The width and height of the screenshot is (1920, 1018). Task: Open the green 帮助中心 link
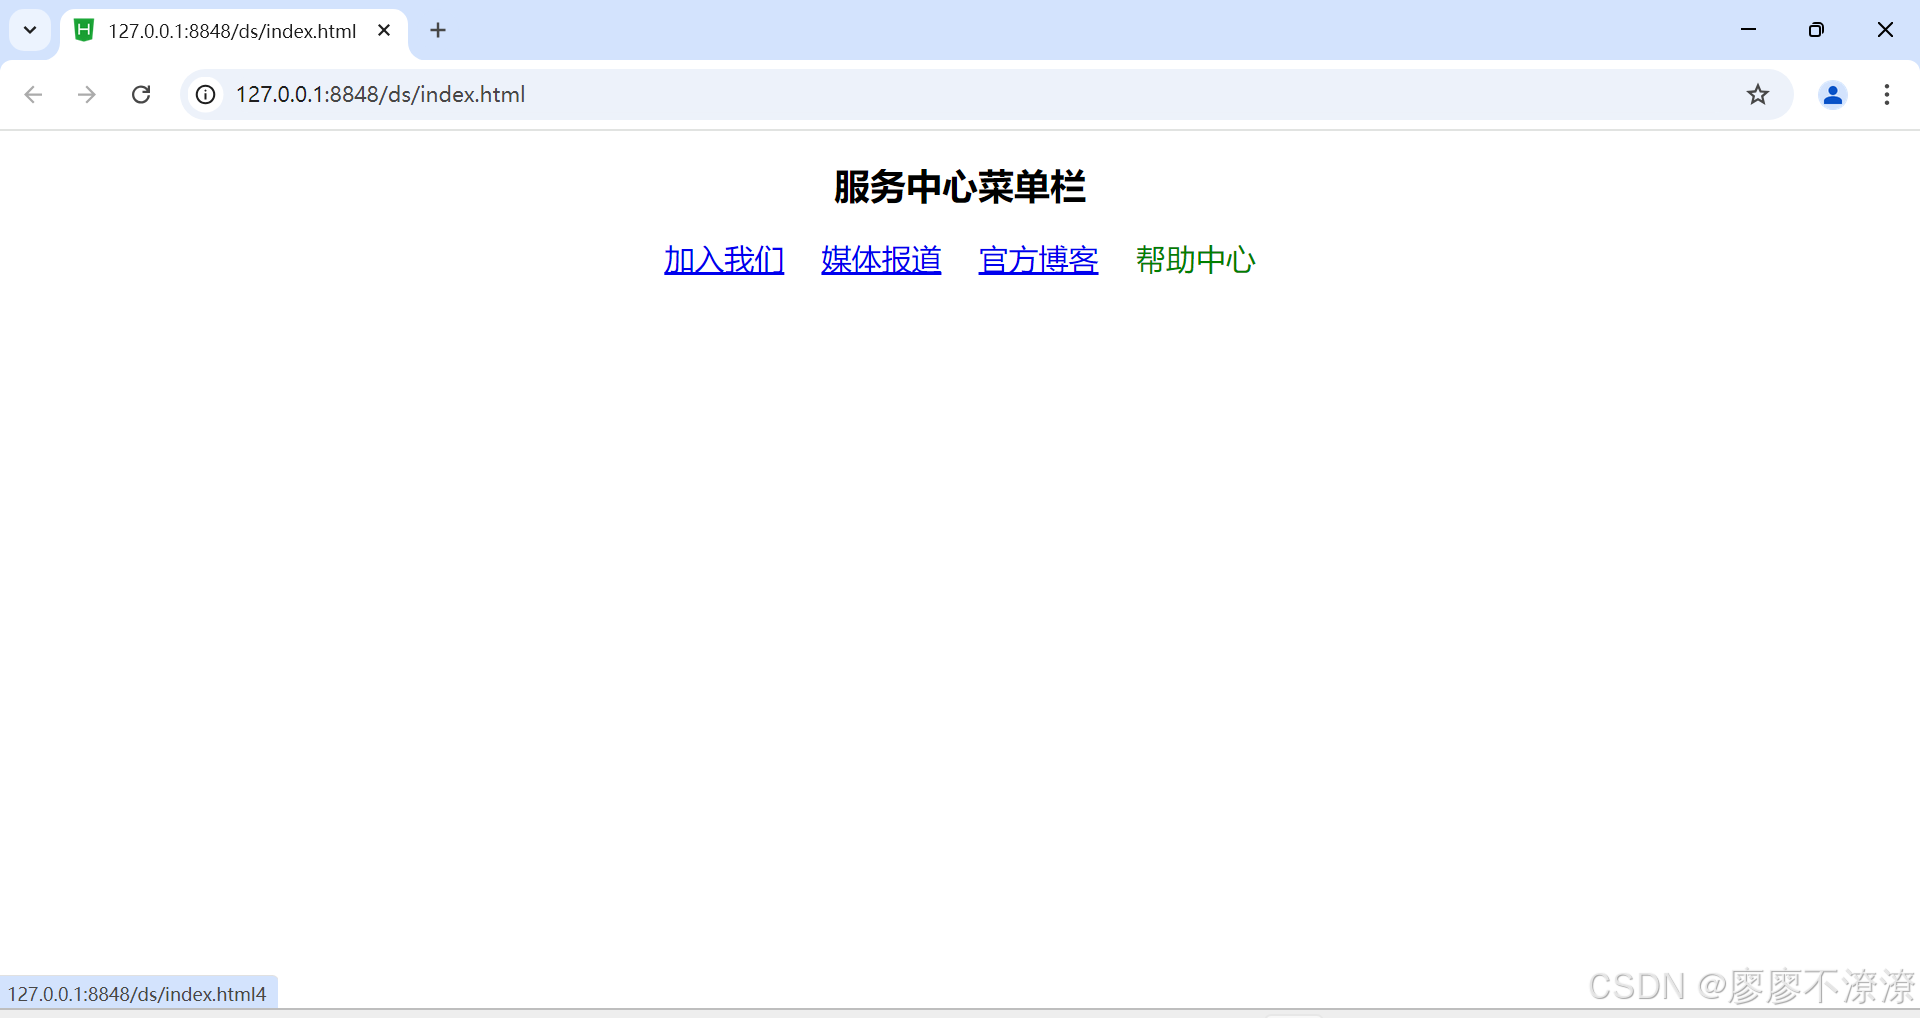[1195, 260]
